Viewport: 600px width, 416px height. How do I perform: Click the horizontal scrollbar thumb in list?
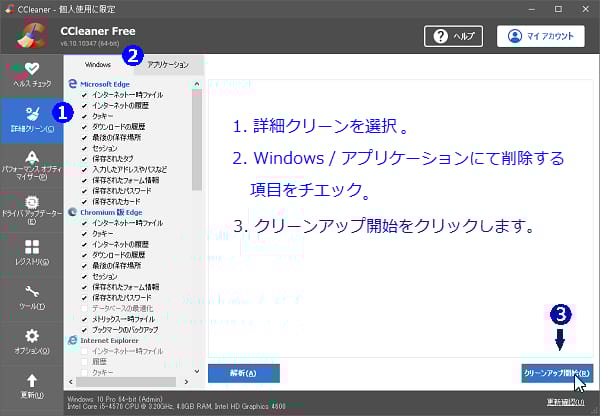click(x=126, y=382)
